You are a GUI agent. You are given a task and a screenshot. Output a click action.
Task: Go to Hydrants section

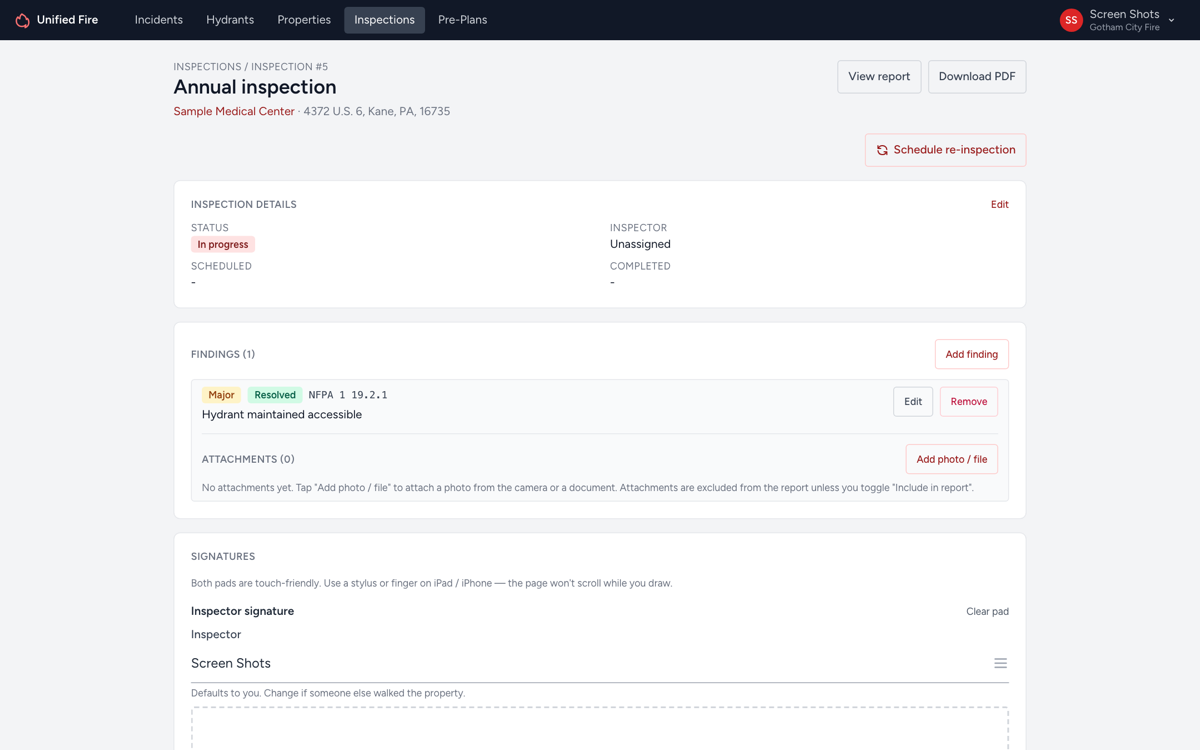(230, 20)
